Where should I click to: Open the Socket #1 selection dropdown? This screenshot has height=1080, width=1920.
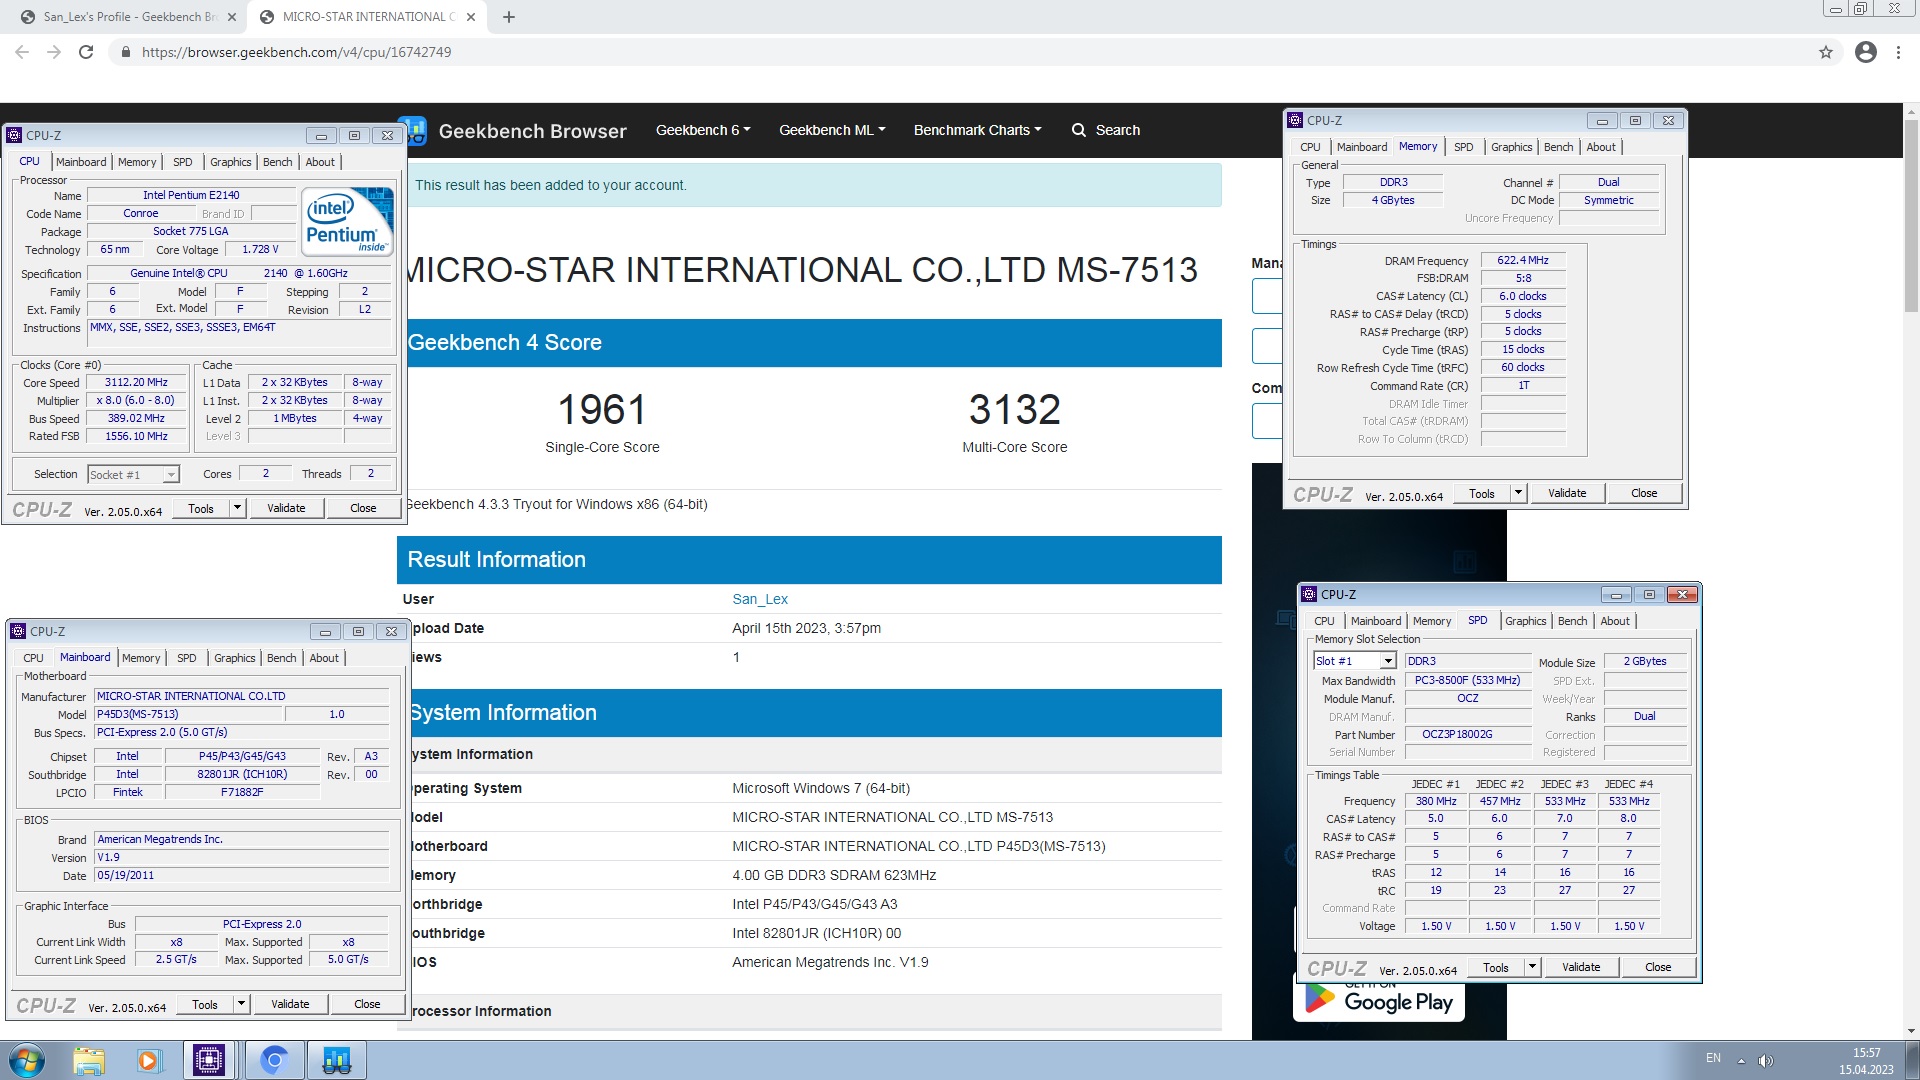click(133, 475)
